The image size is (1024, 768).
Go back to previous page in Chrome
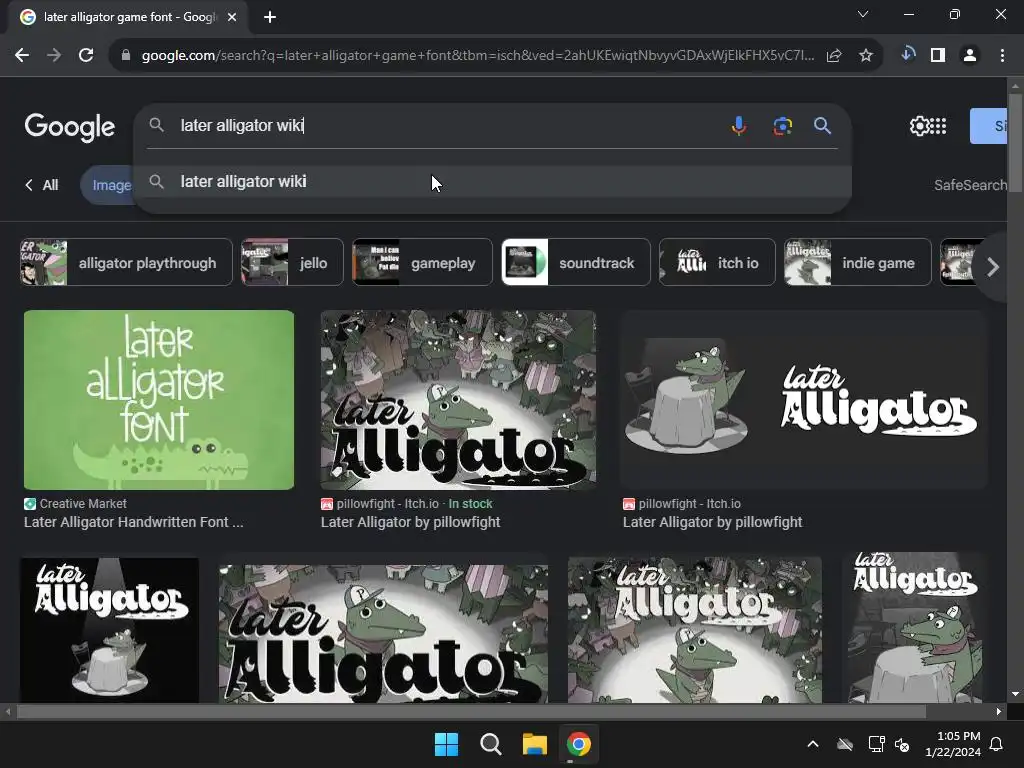(x=22, y=56)
